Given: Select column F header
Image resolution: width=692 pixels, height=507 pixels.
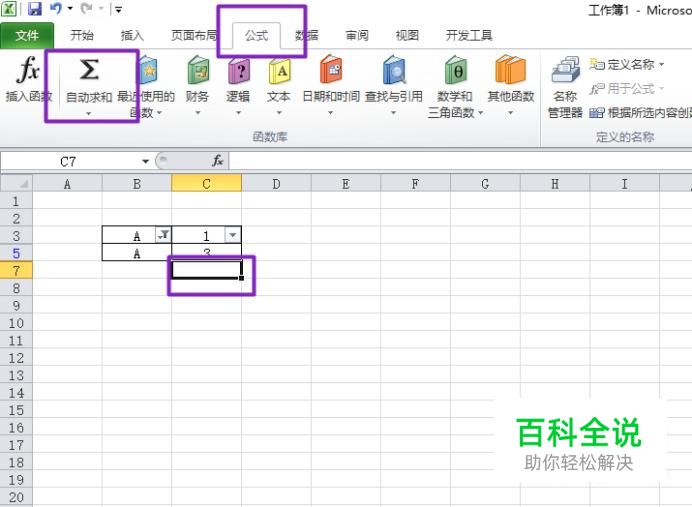Looking at the screenshot, I should tap(415, 184).
